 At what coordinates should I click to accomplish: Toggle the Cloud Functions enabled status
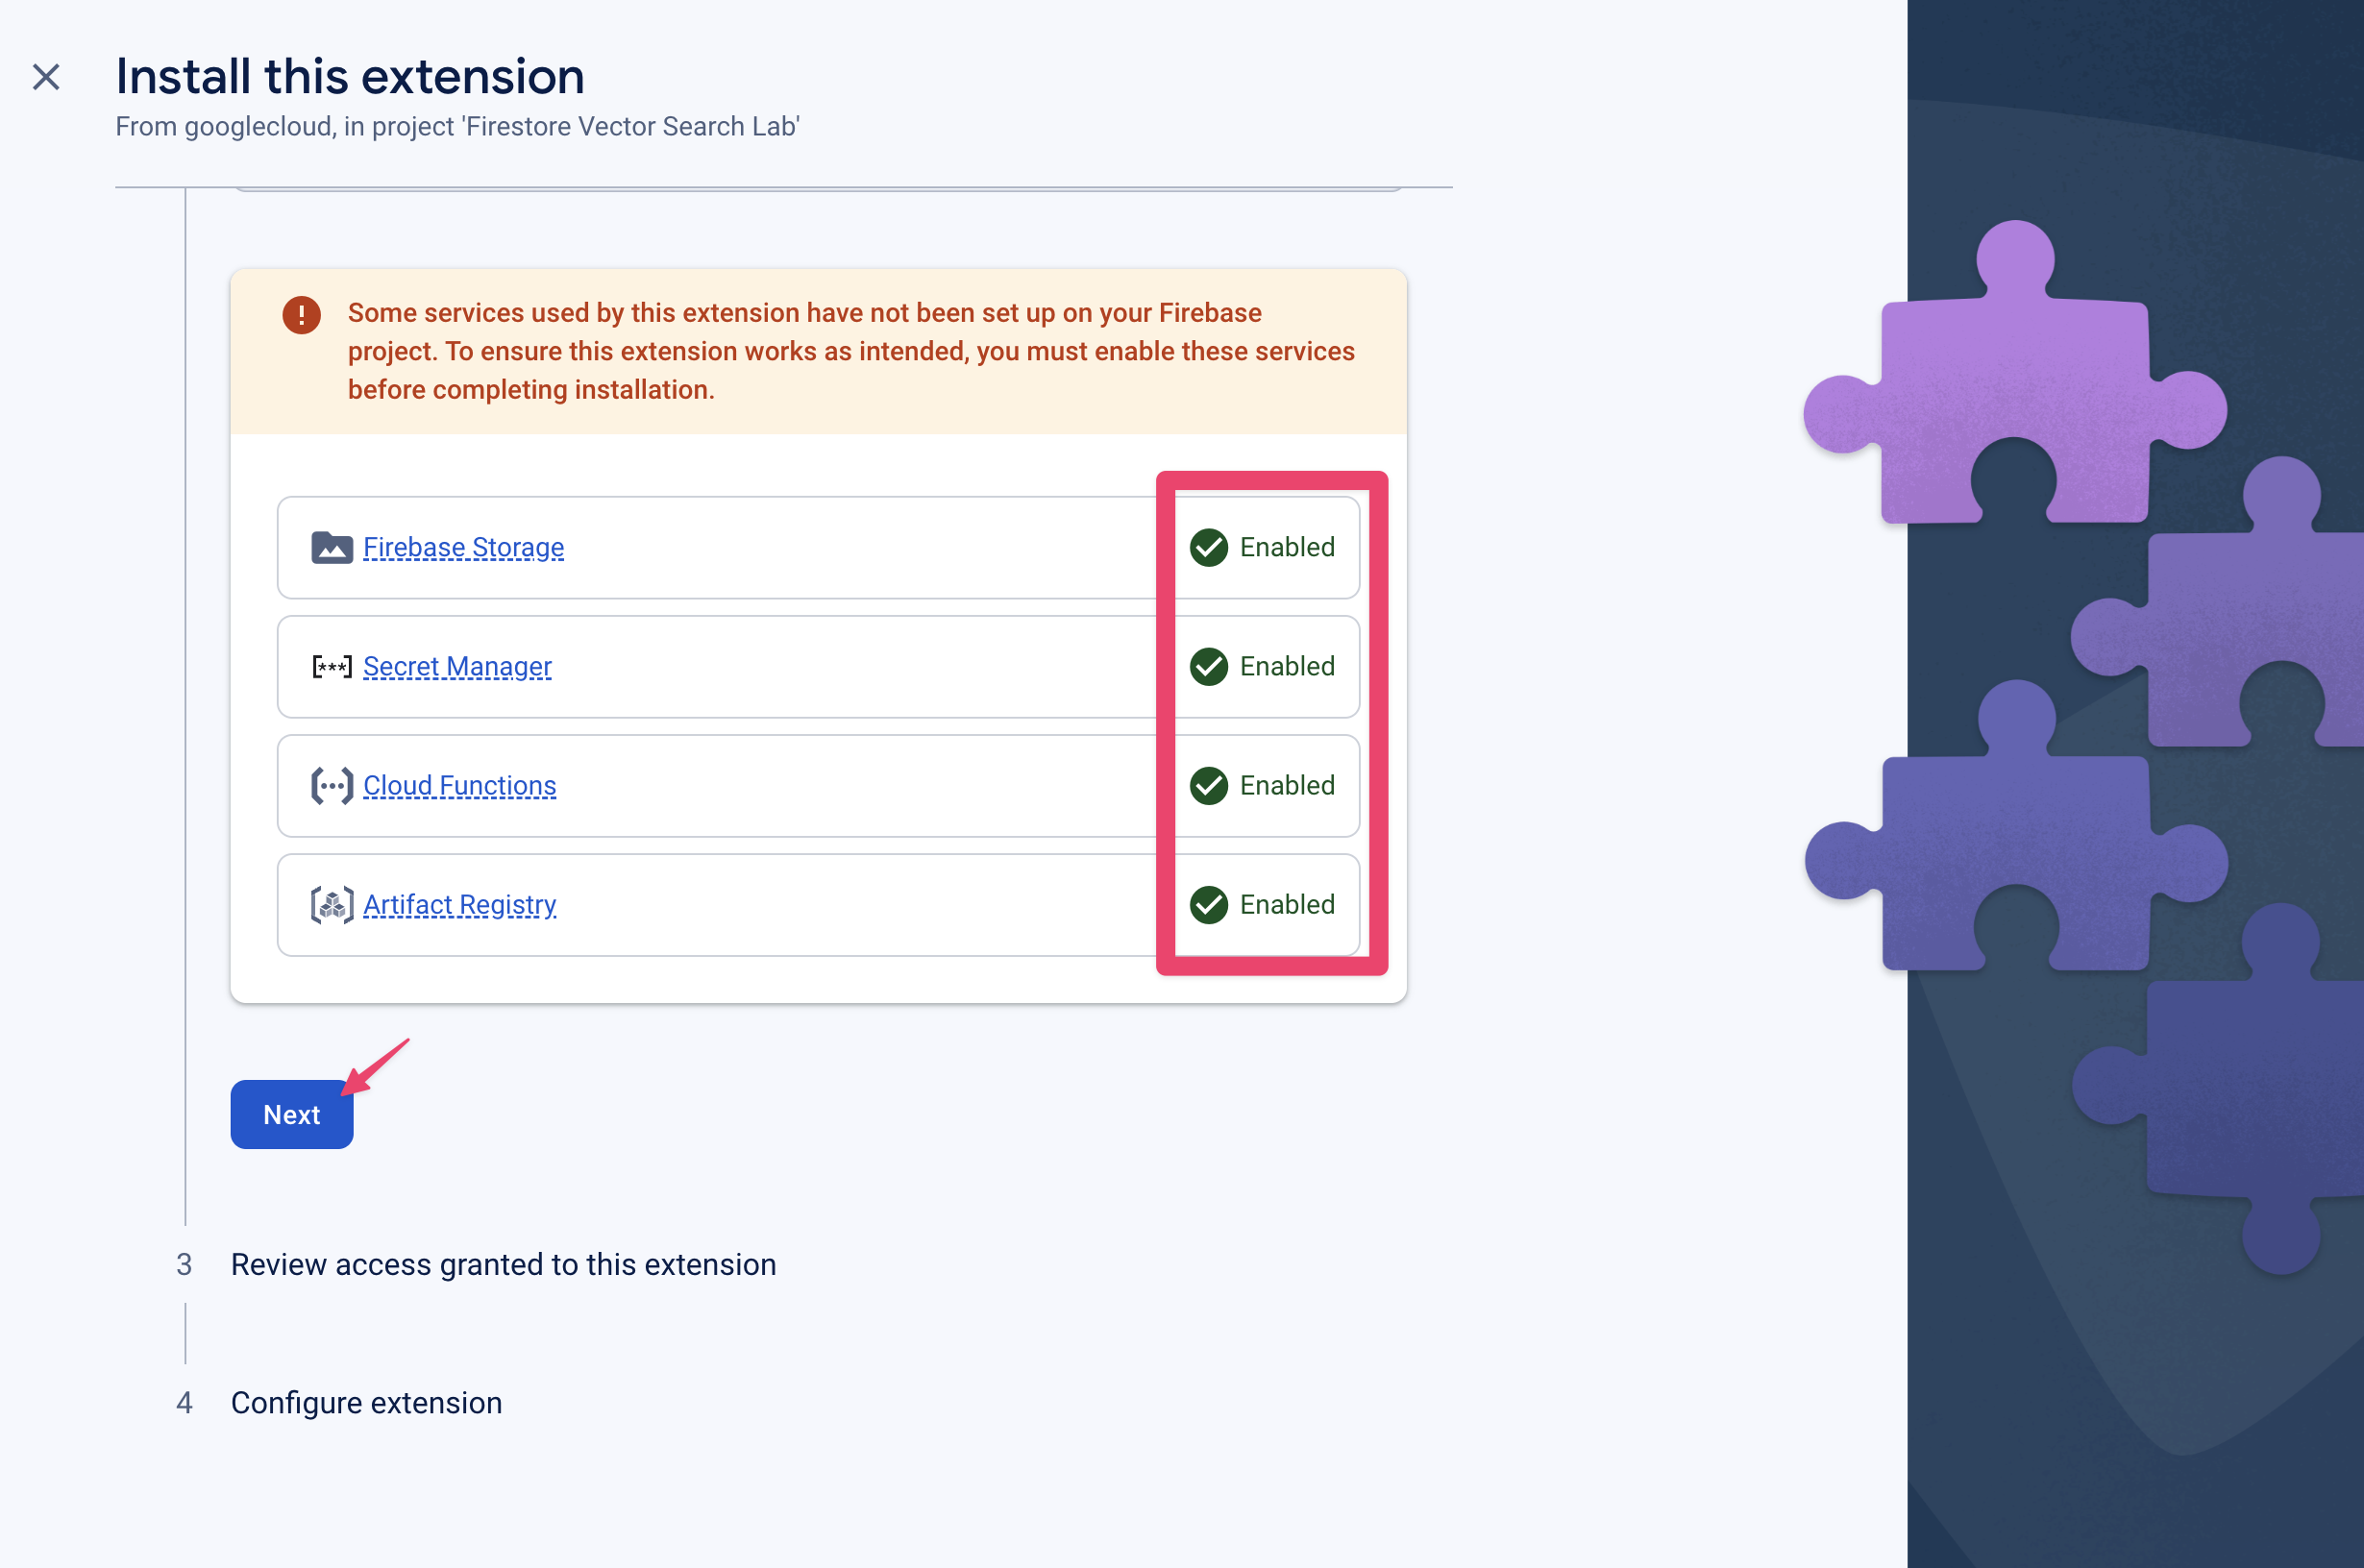pyautogui.click(x=1262, y=784)
